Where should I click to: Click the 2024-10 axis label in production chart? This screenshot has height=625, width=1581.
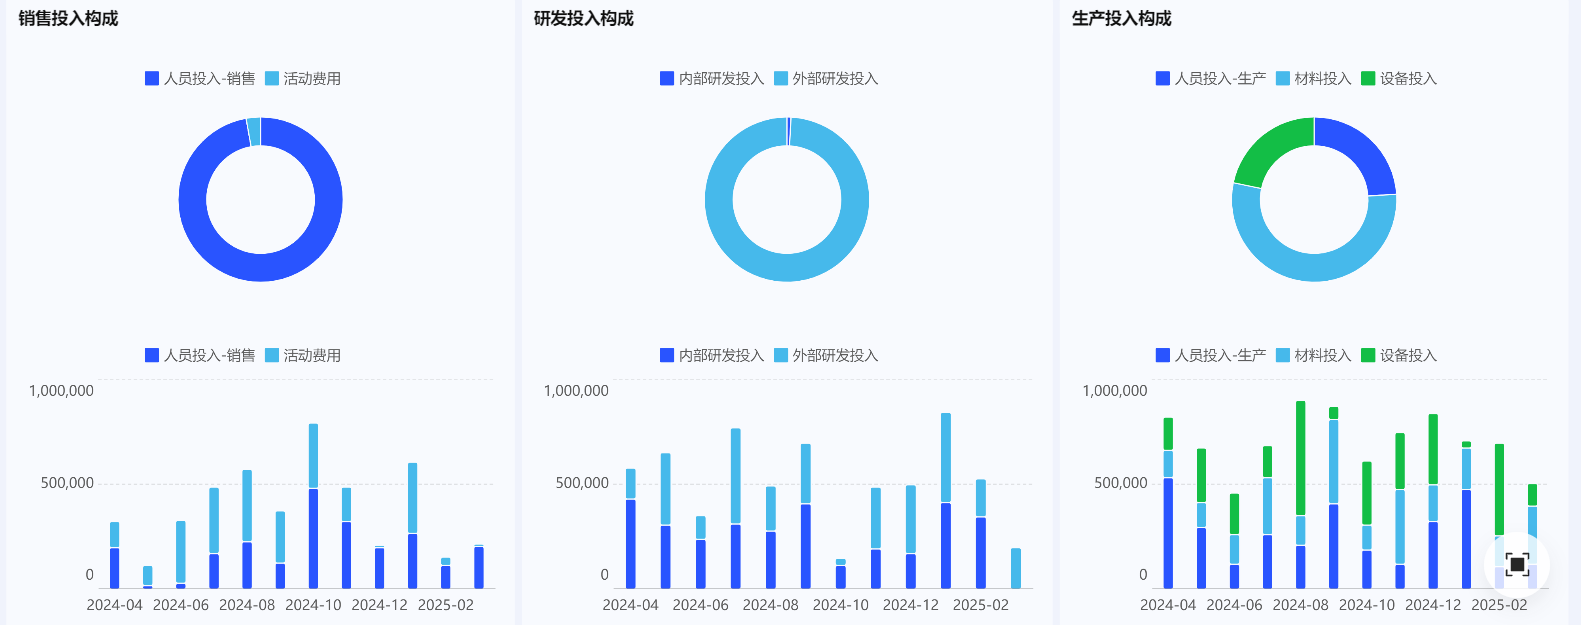click(1367, 605)
